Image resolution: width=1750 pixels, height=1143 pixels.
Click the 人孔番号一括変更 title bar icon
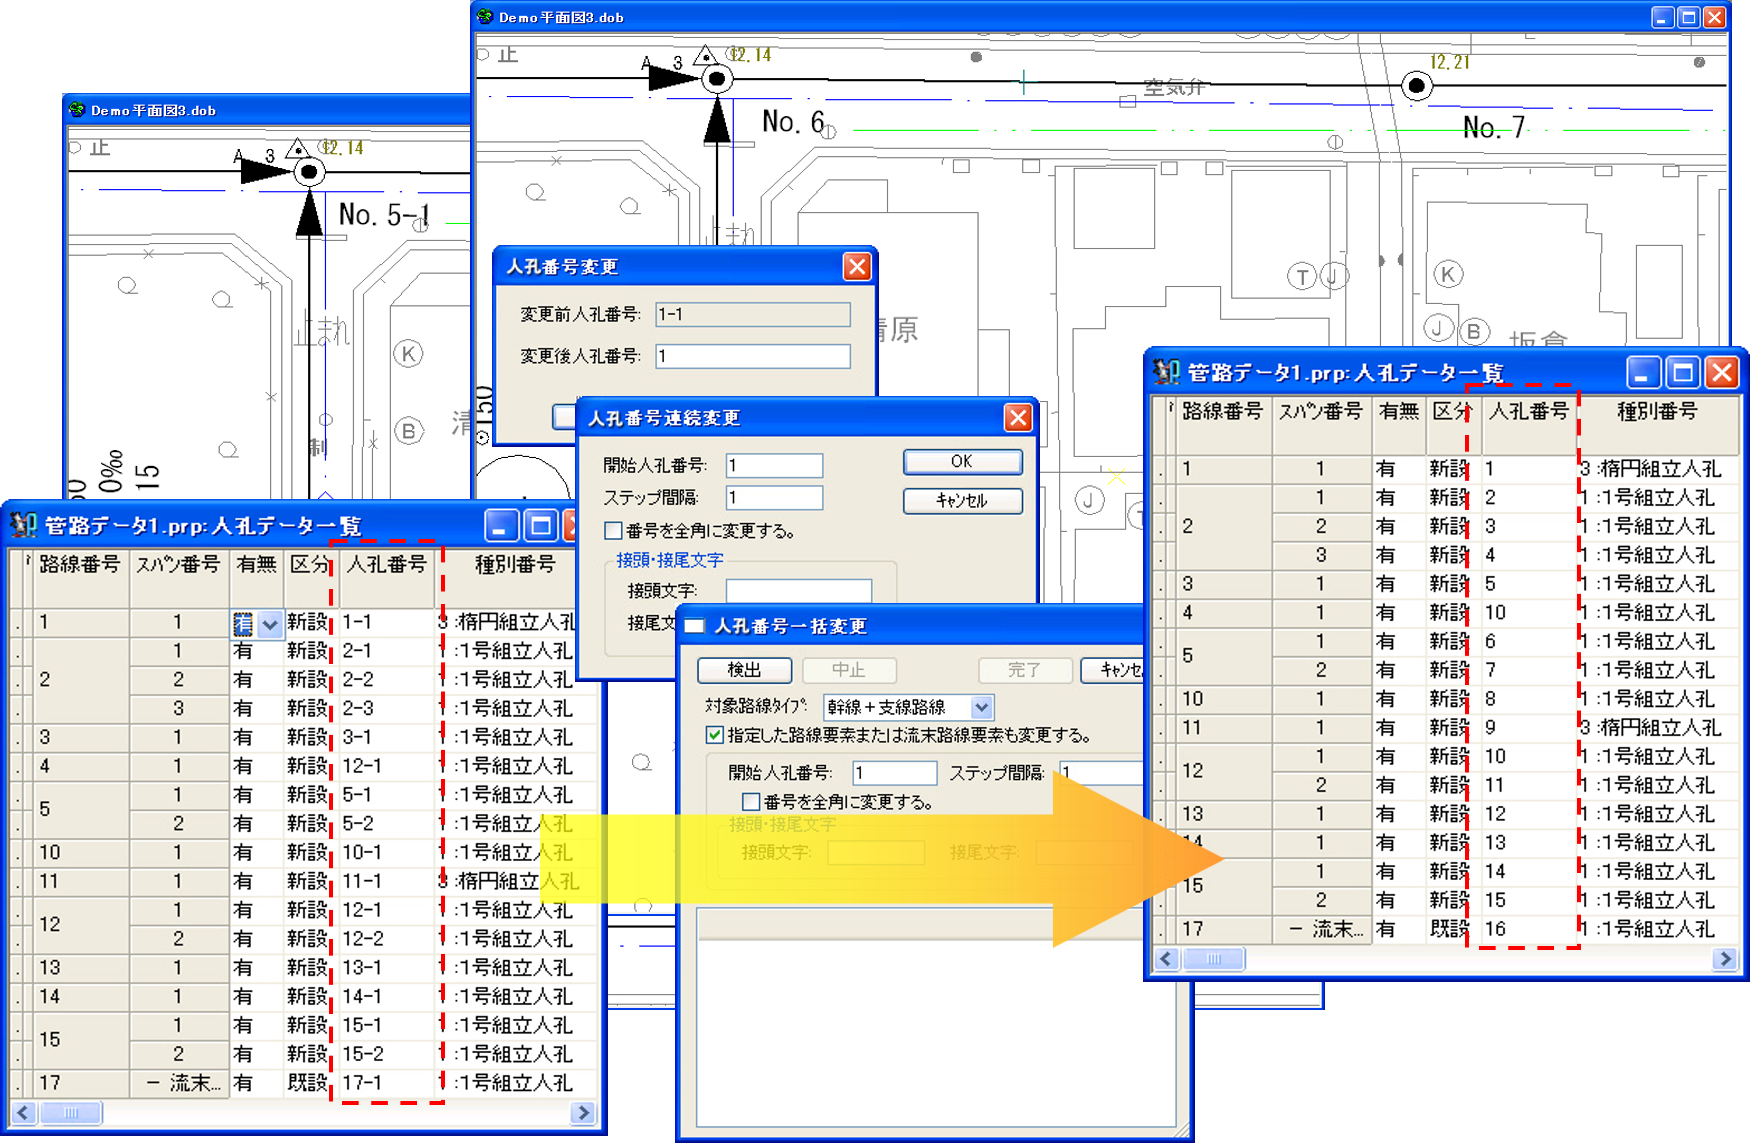(x=695, y=627)
